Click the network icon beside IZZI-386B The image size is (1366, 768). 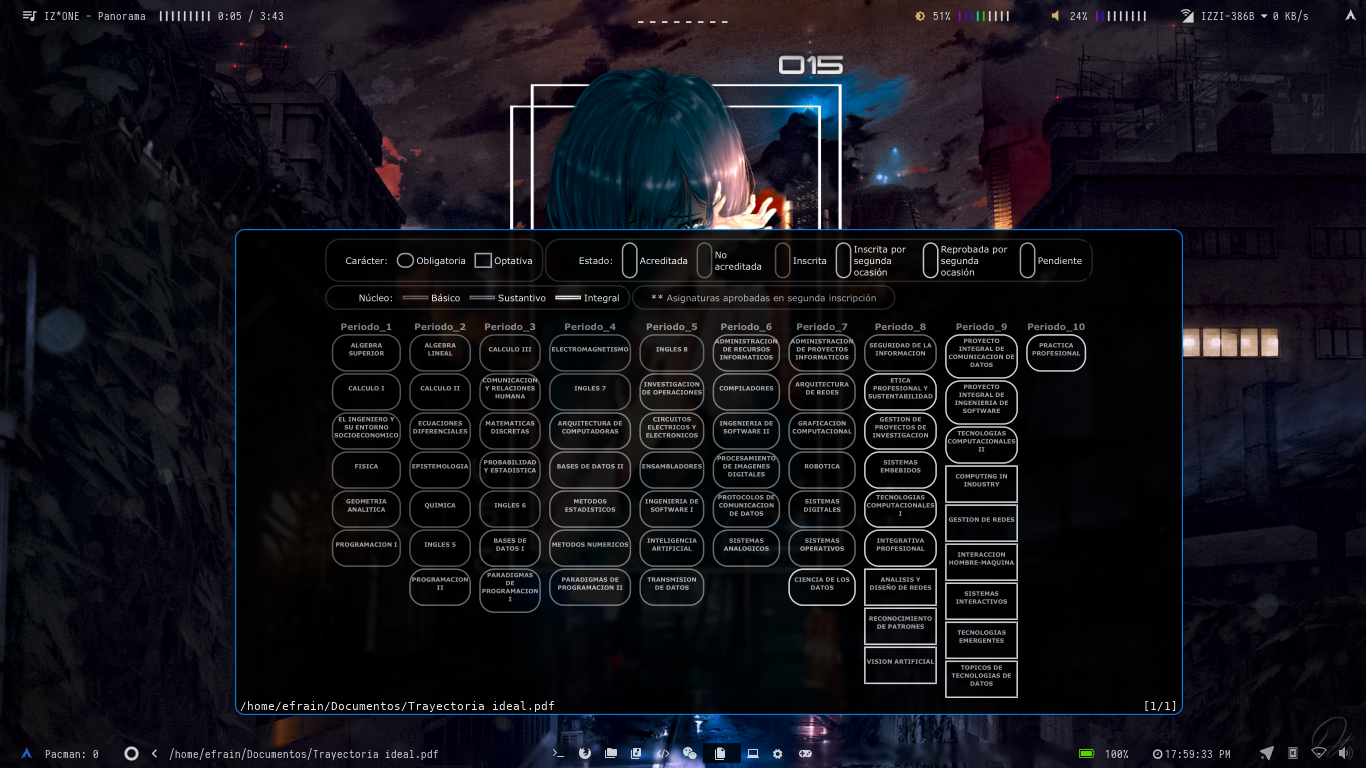tap(1187, 16)
